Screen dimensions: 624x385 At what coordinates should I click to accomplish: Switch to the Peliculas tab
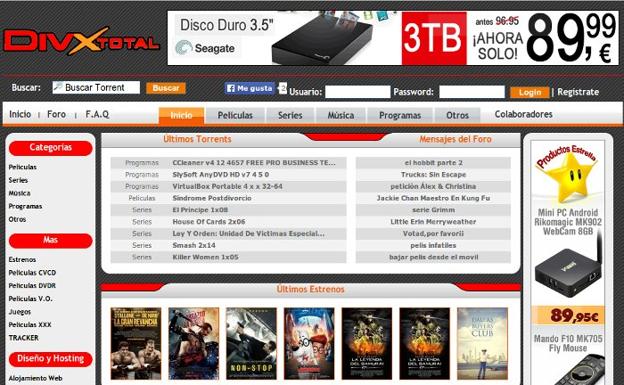[x=235, y=115]
